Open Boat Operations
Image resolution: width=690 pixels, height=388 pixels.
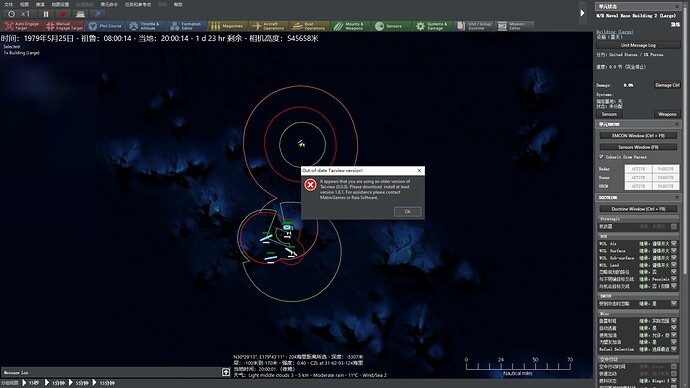click(309, 26)
